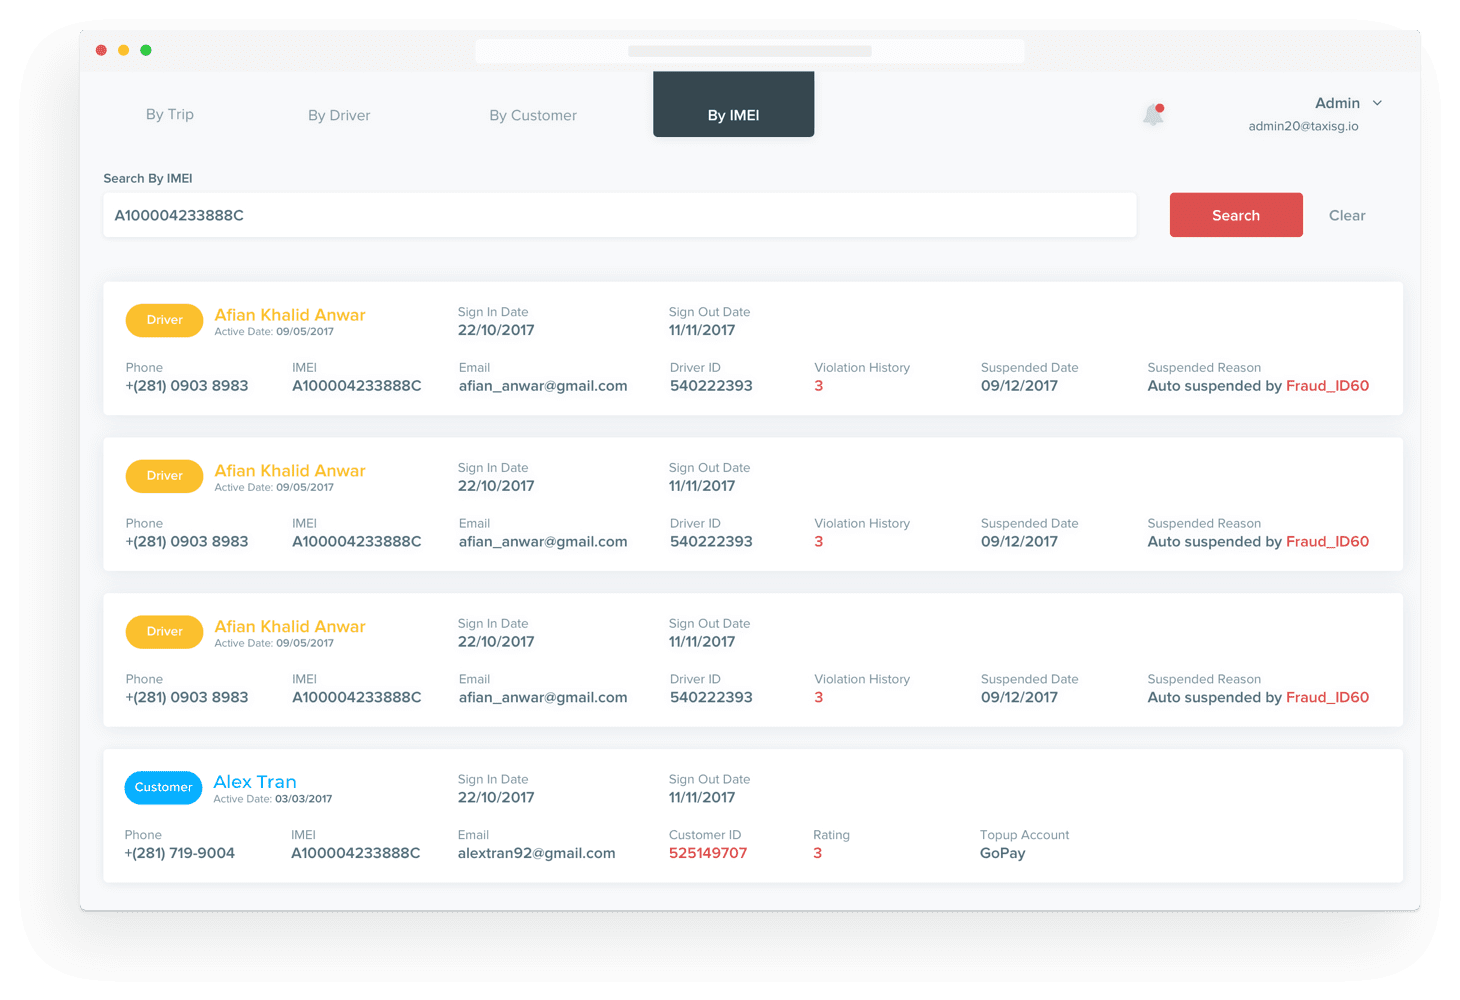Click the Search By IMEI label
This screenshot has width=1460, height=1000.
click(148, 178)
